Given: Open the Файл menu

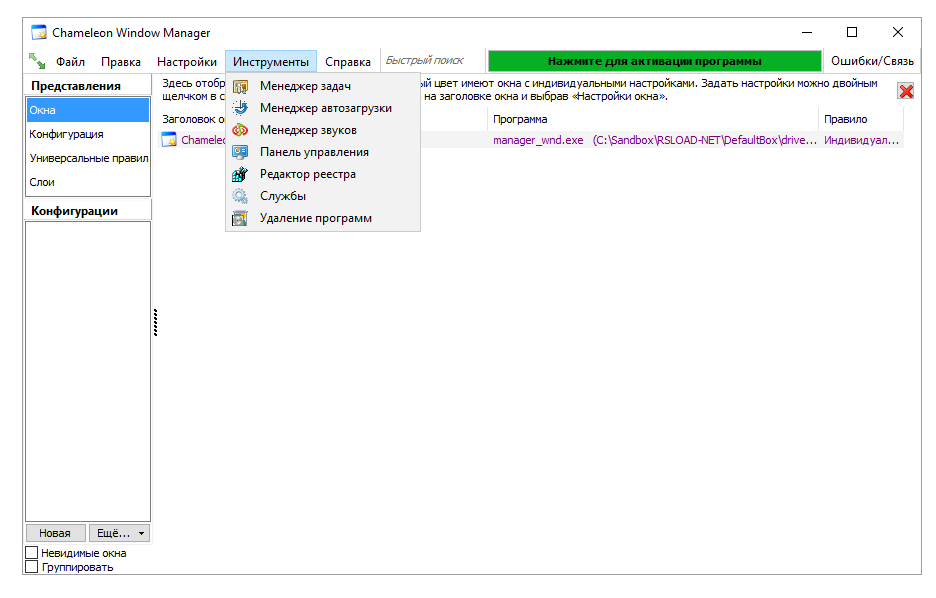Looking at the screenshot, I should click(70, 61).
